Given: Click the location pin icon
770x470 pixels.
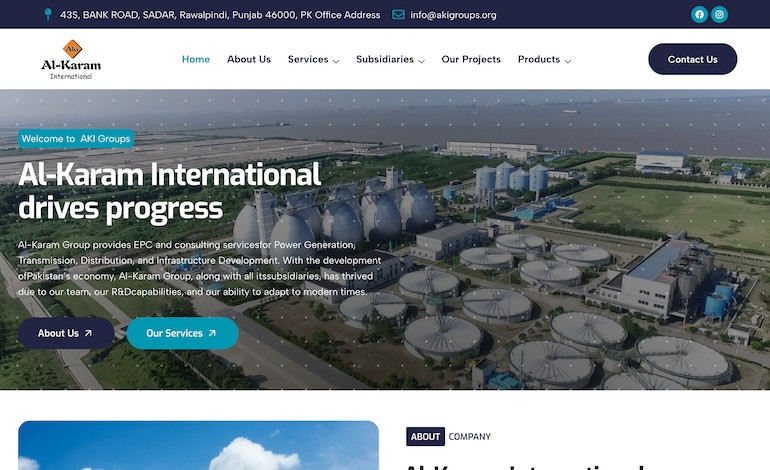Looking at the screenshot, I should (48, 14).
